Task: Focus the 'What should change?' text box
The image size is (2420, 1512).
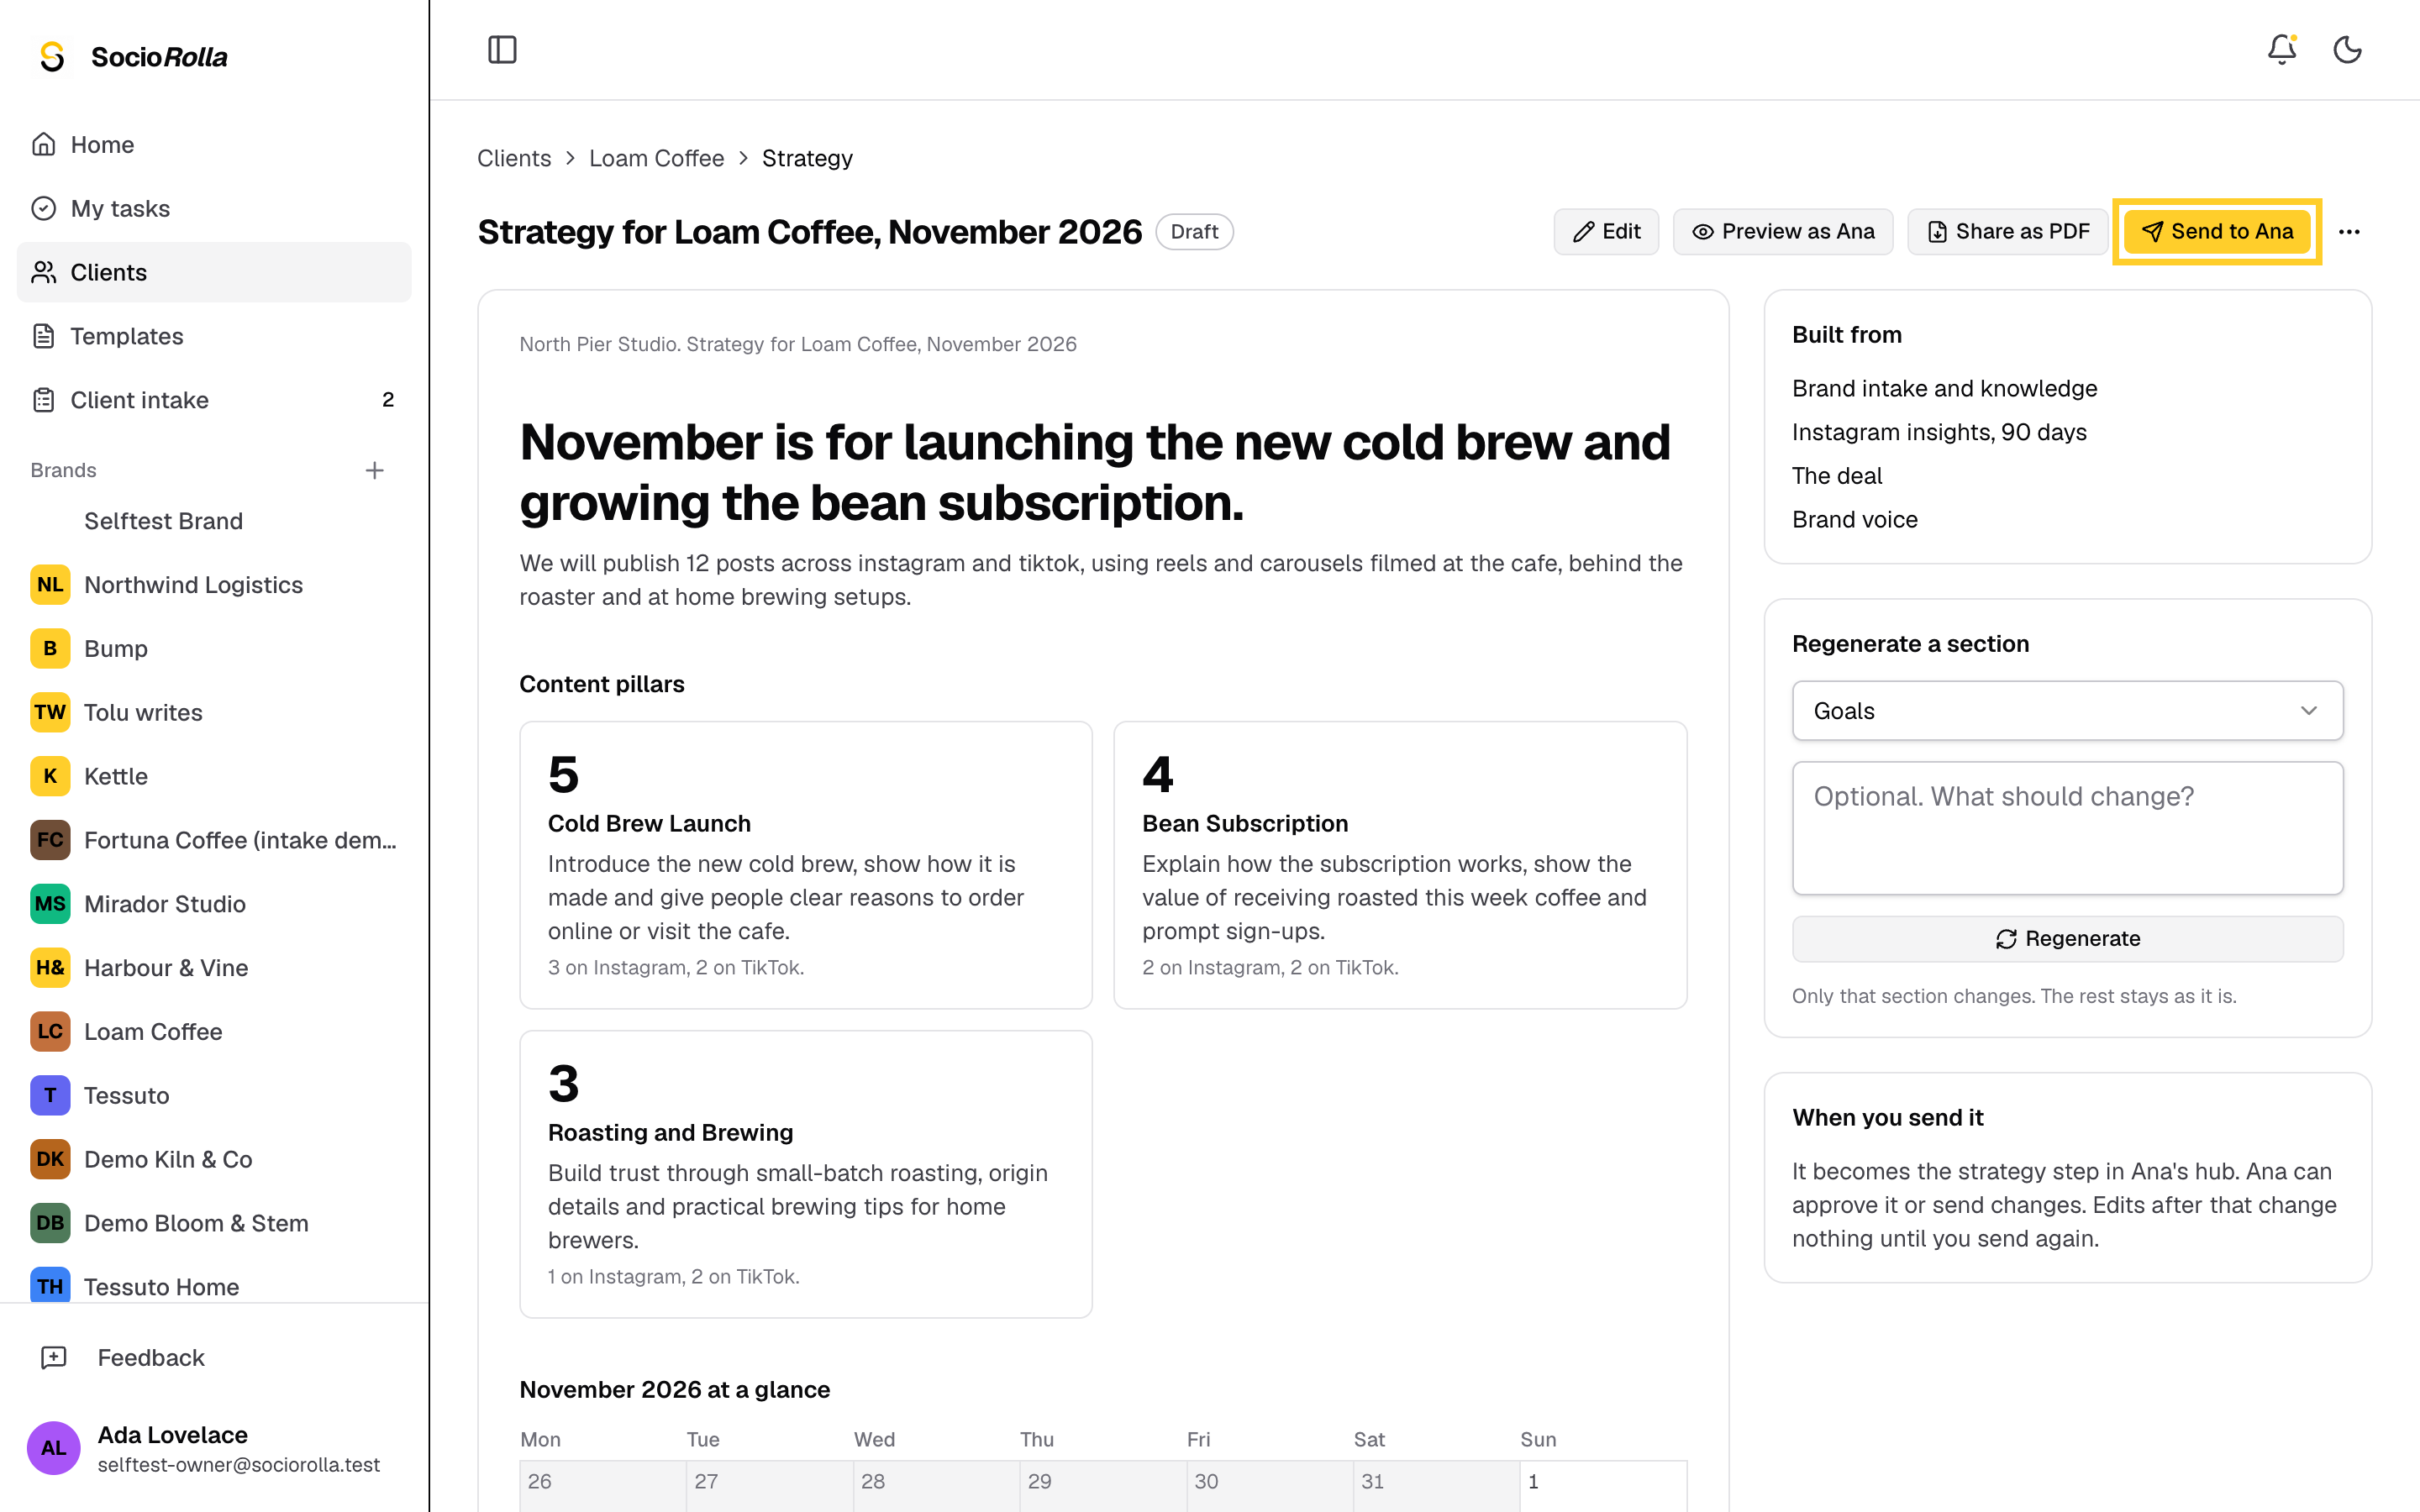Action: pos(2067,828)
